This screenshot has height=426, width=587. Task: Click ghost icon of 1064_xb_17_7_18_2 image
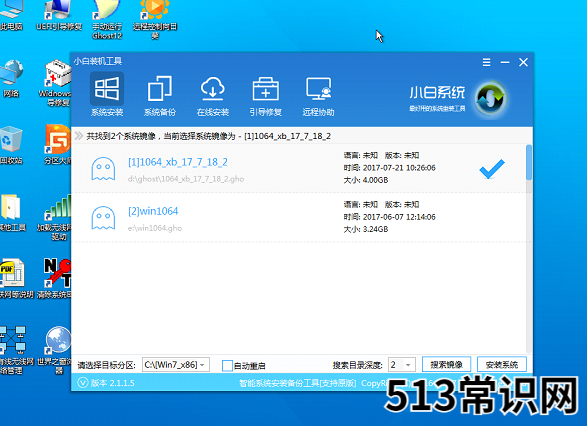point(103,169)
